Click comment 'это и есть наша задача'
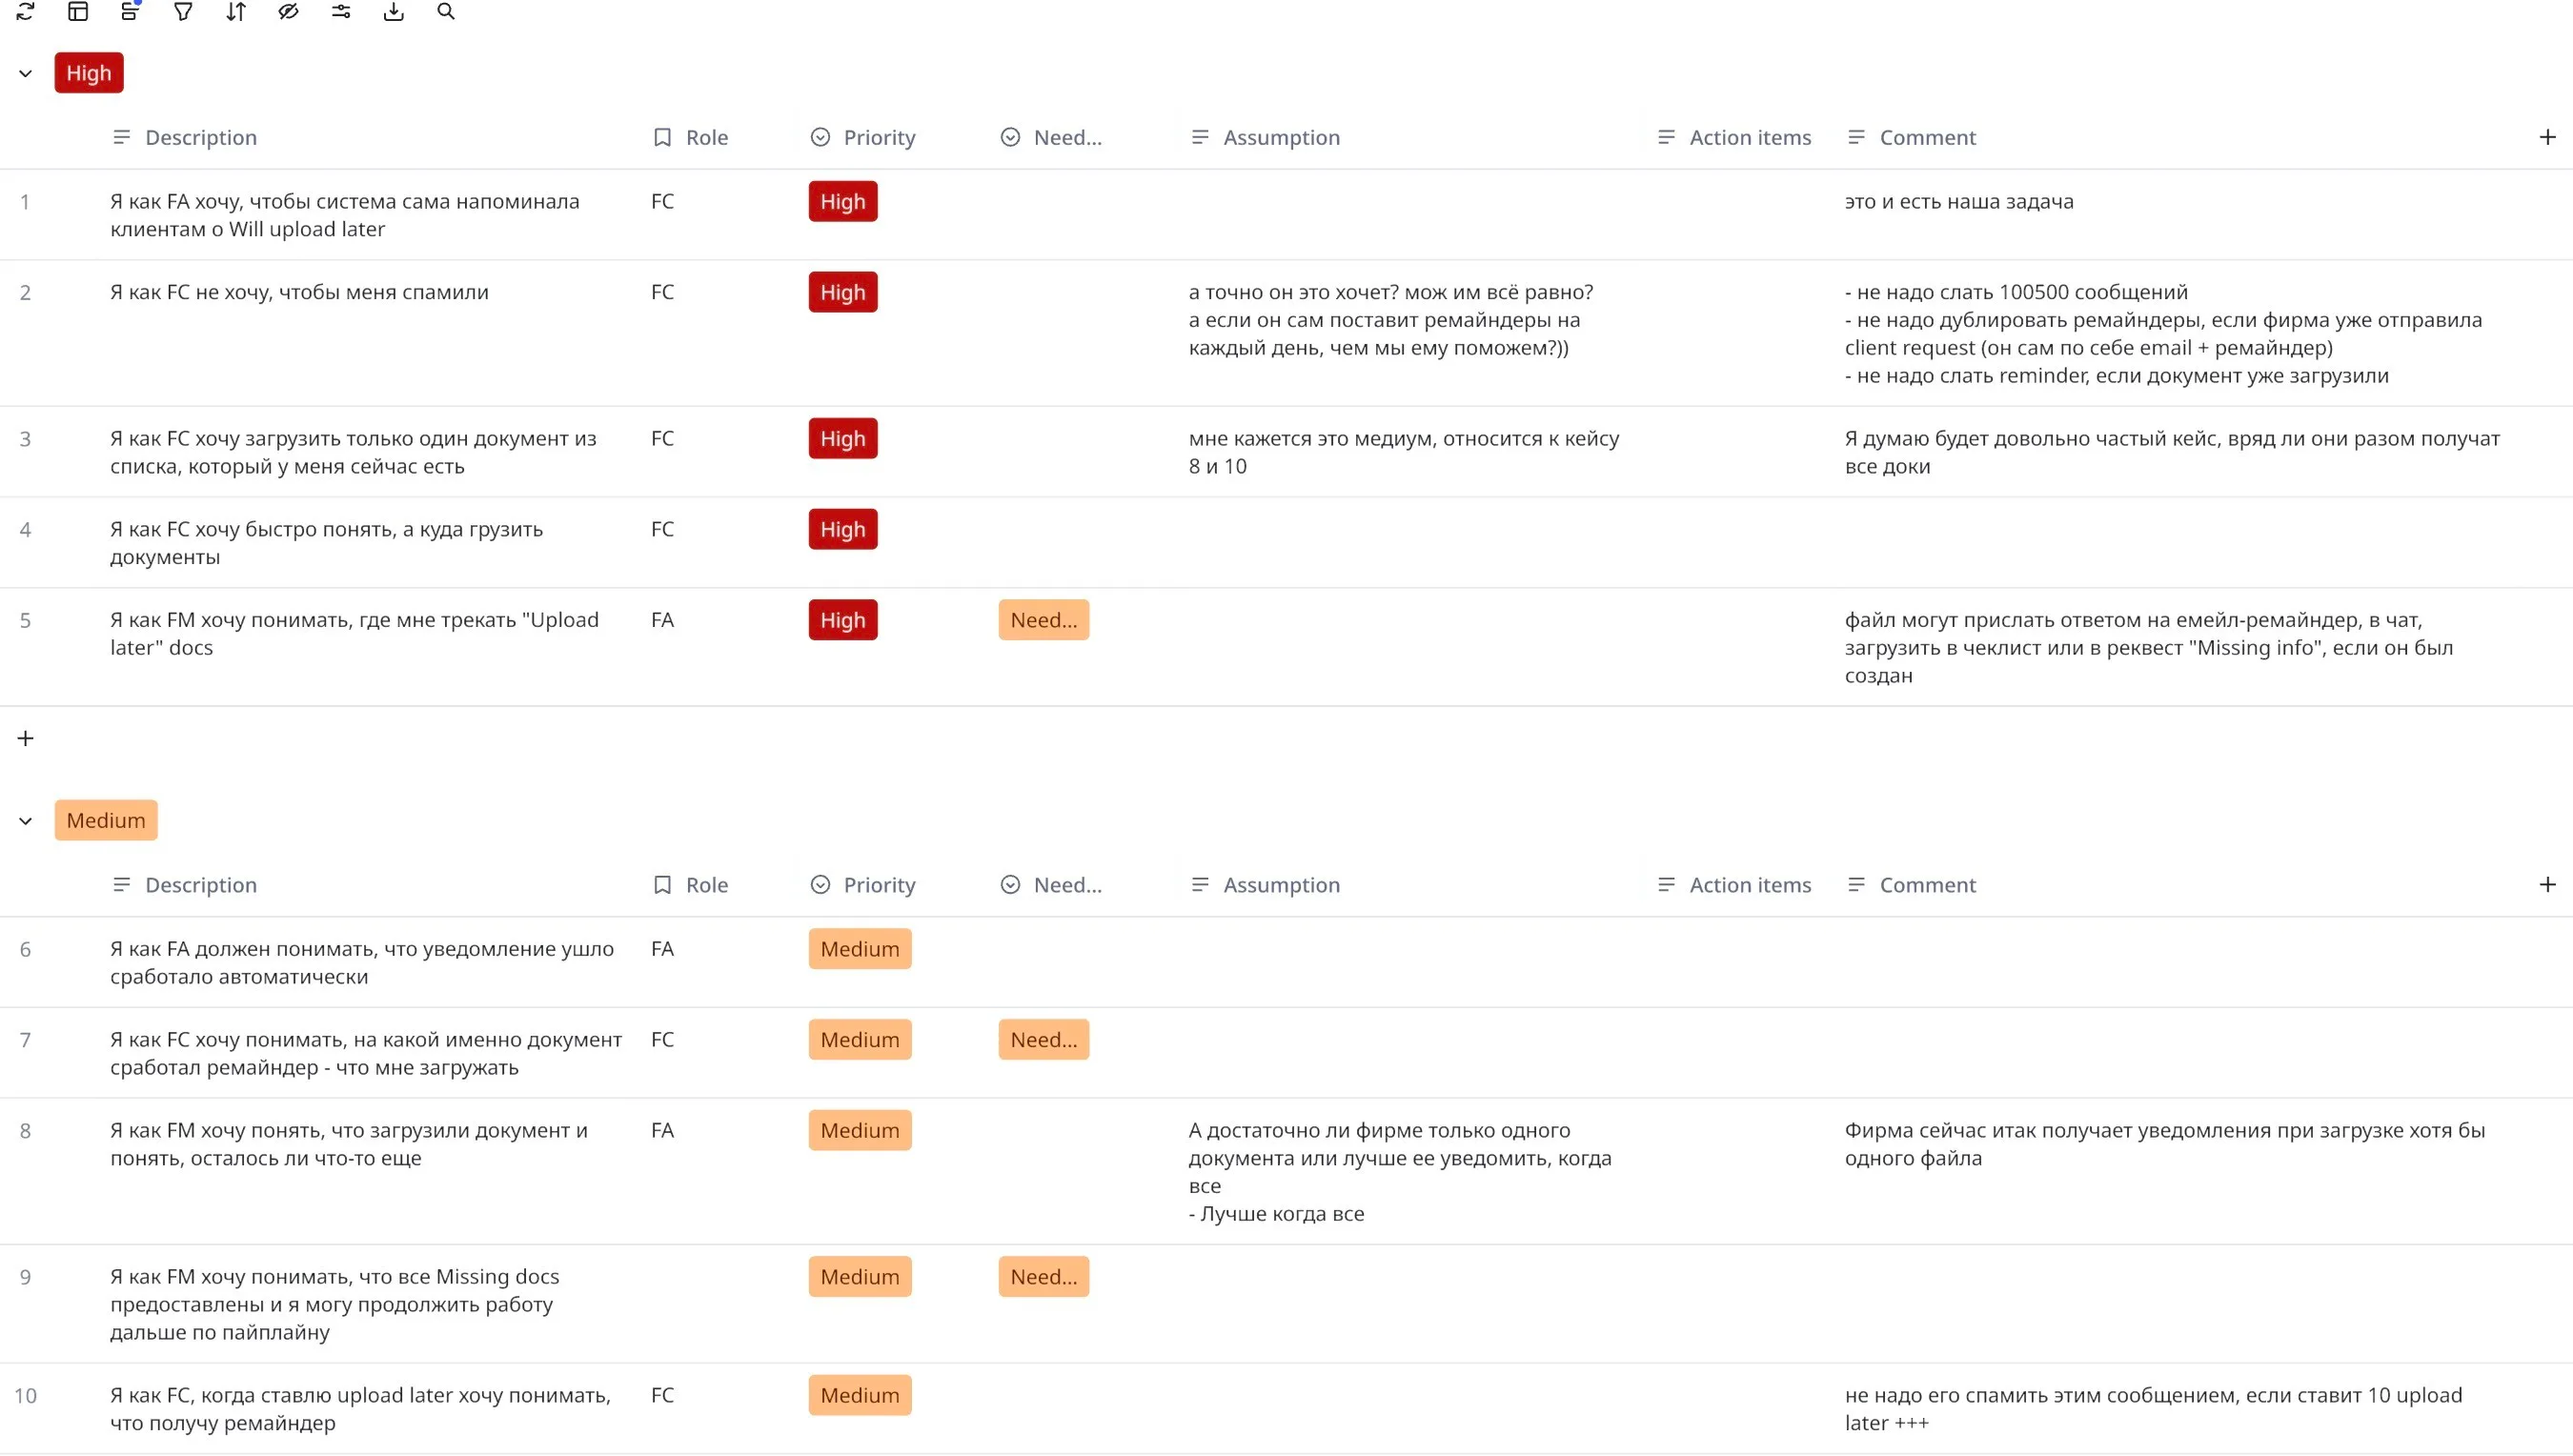This screenshot has height=1456, width=2573. point(1959,201)
